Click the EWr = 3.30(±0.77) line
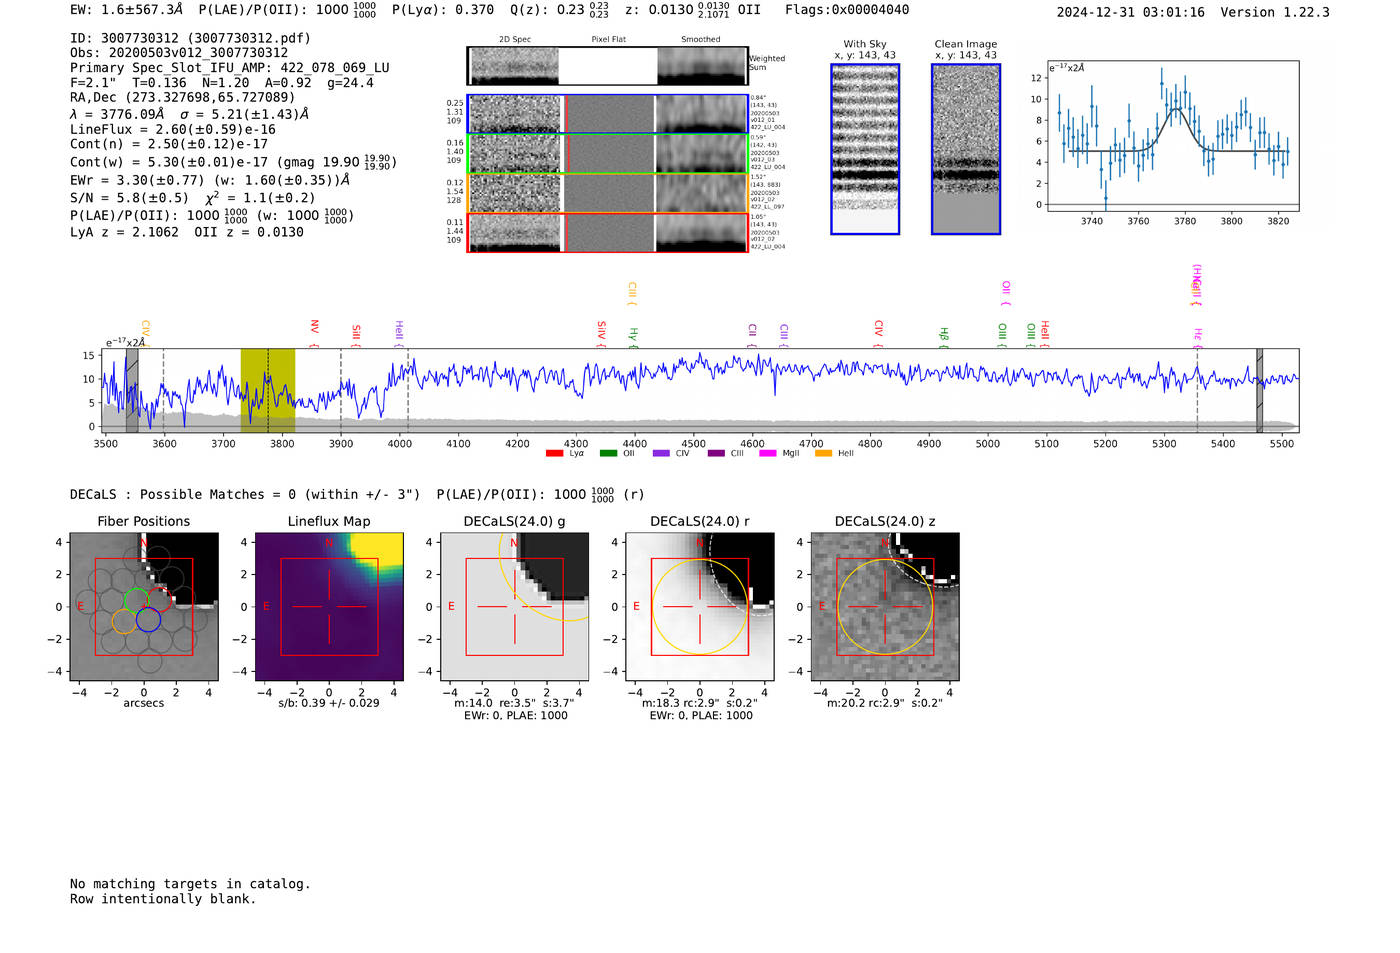 [x=210, y=181]
